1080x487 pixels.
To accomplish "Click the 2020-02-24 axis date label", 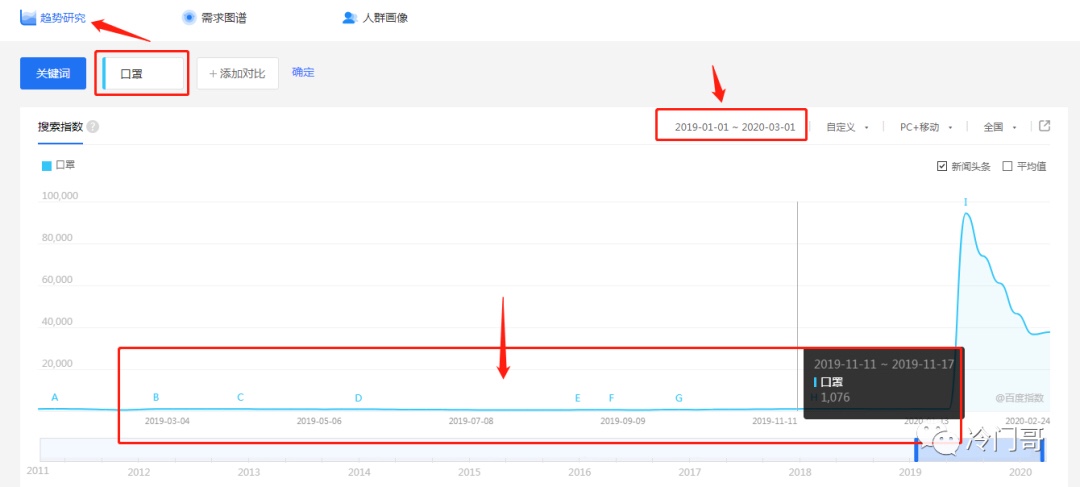I will tap(1028, 421).
